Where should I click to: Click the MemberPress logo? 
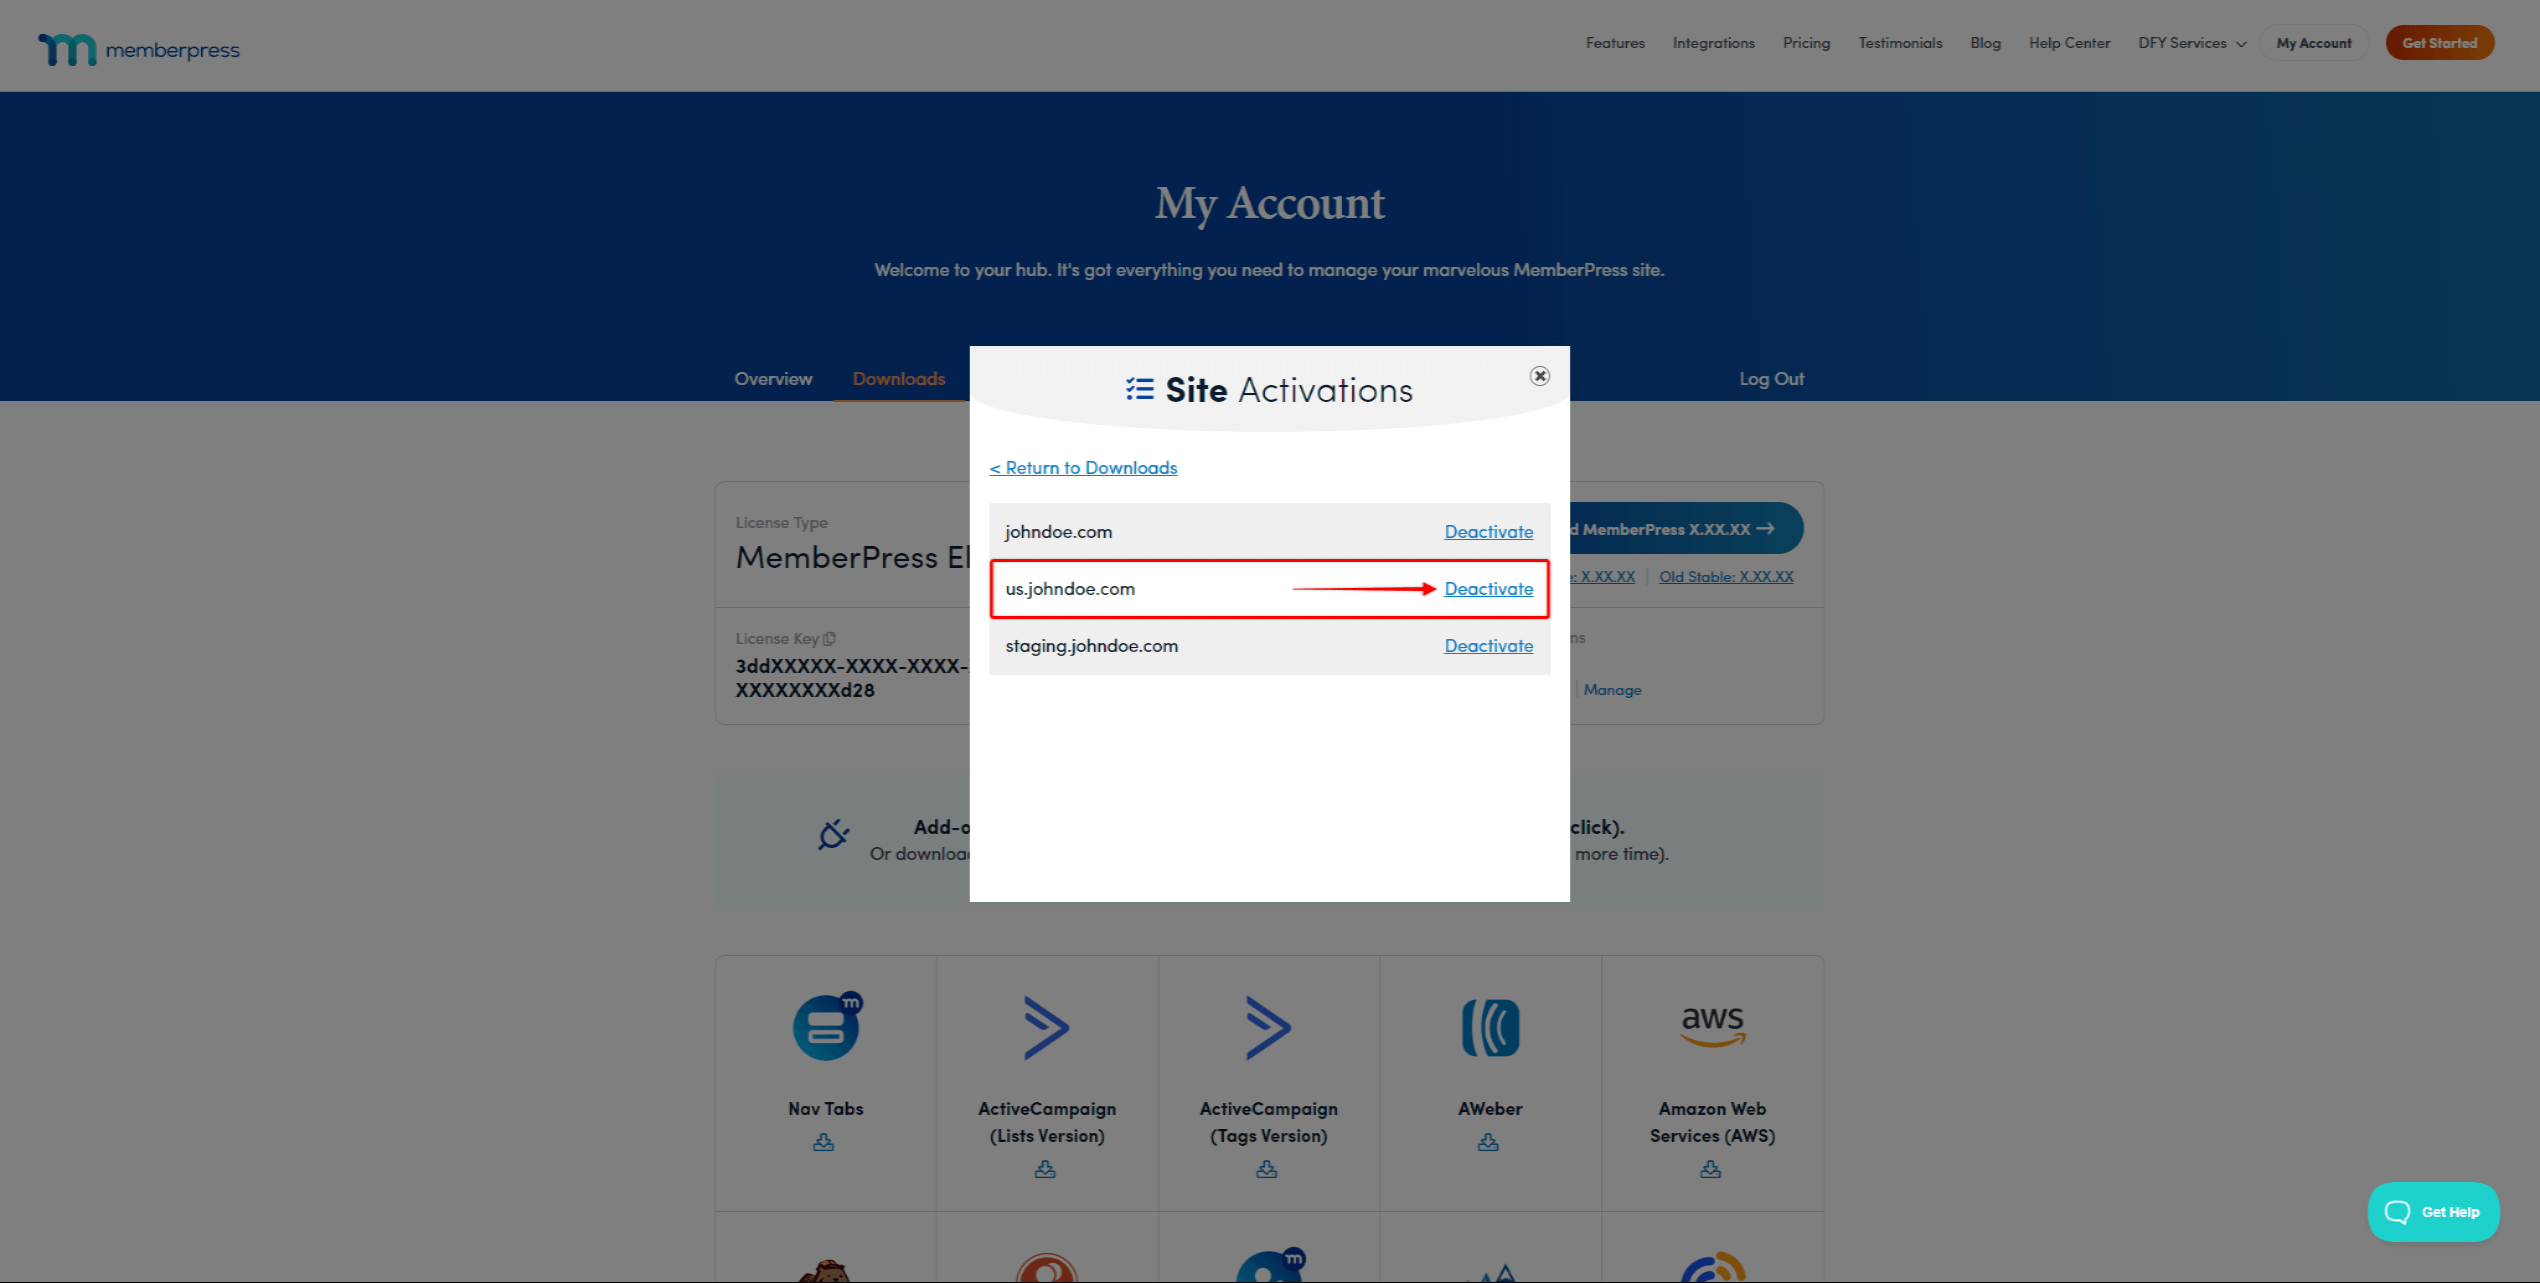pyautogui.click(x=139, y=49)
